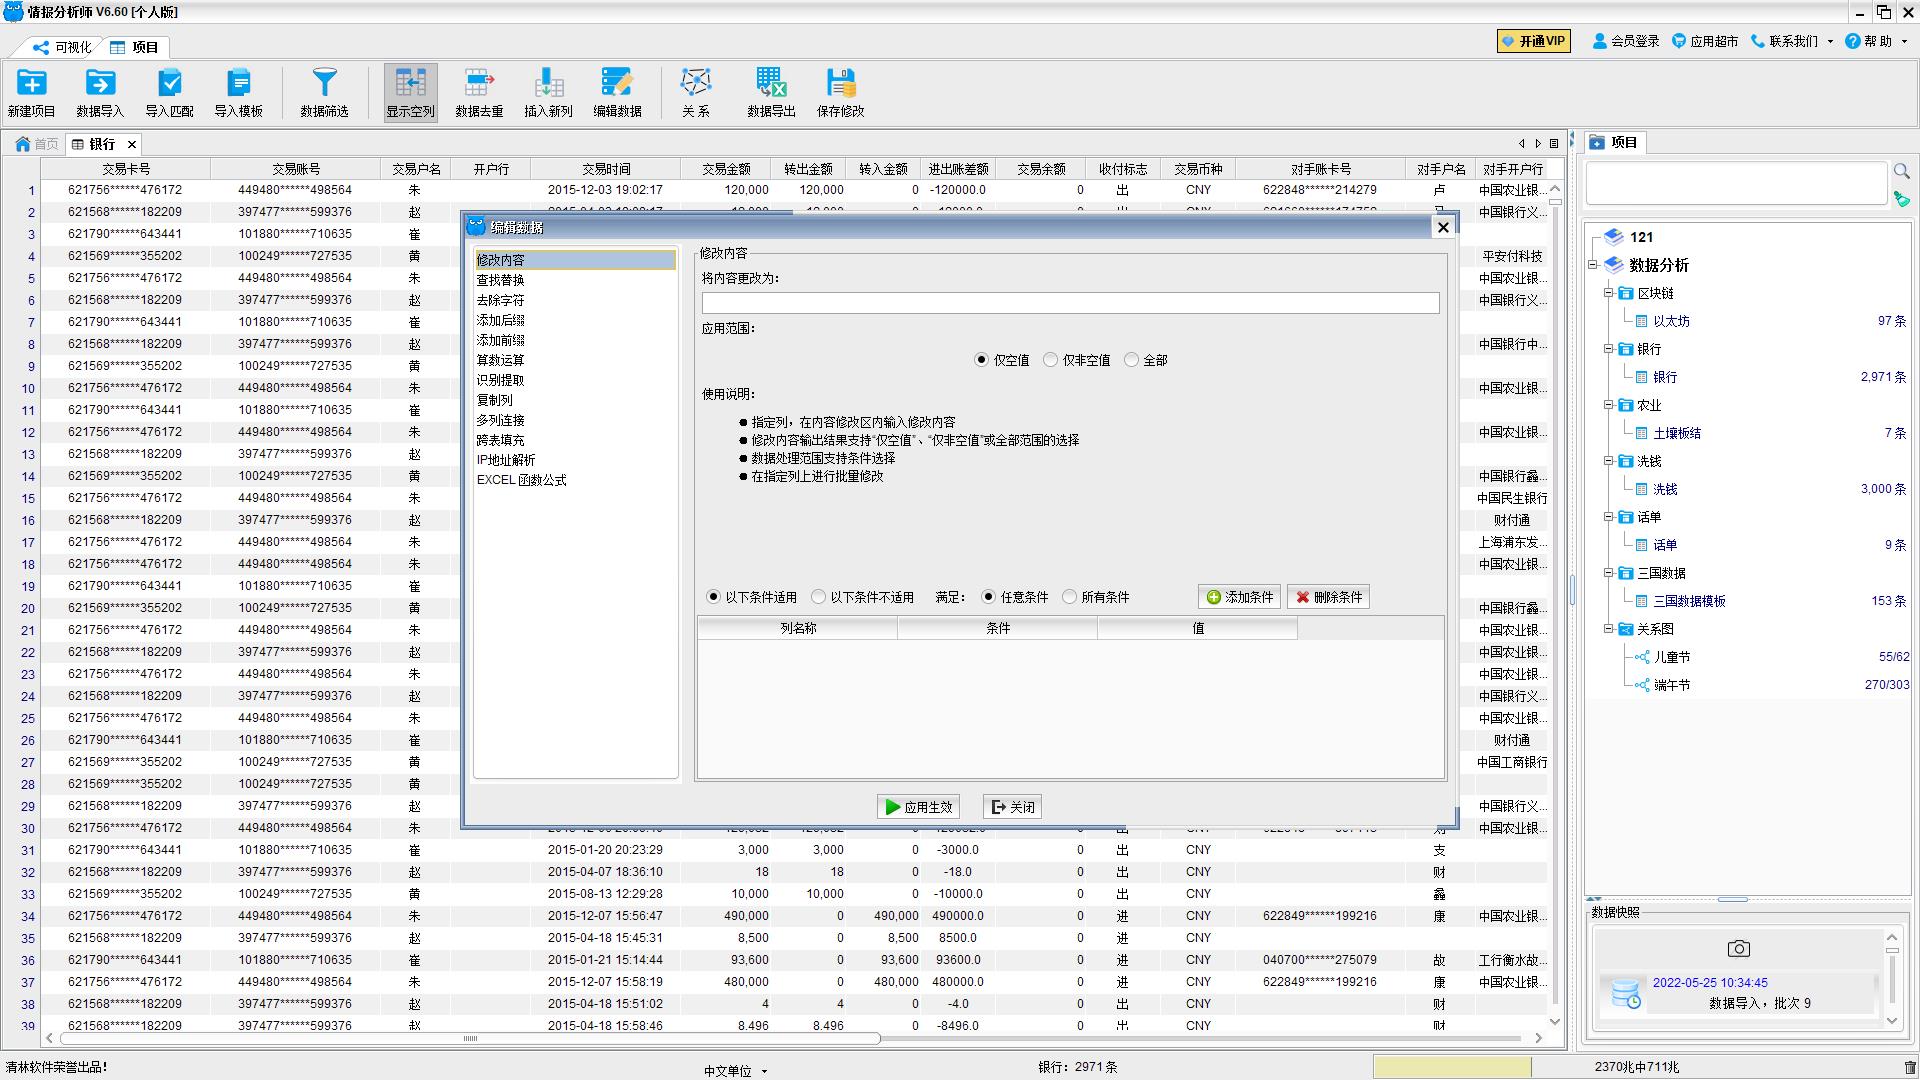Run the 数据去重 tool
This screenshot has height=1080, width=1920.
(479, 92)
